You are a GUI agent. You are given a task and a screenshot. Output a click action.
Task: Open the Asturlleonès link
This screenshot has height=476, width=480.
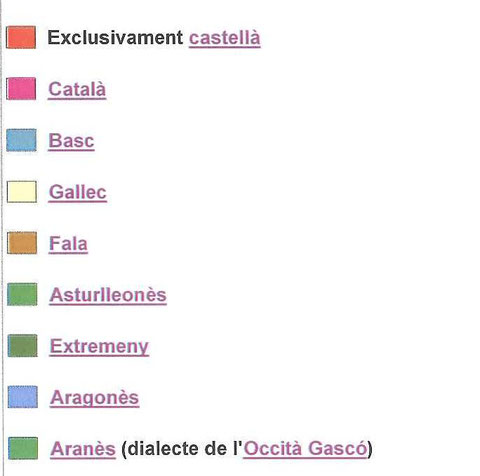click(x=108, y=295)
